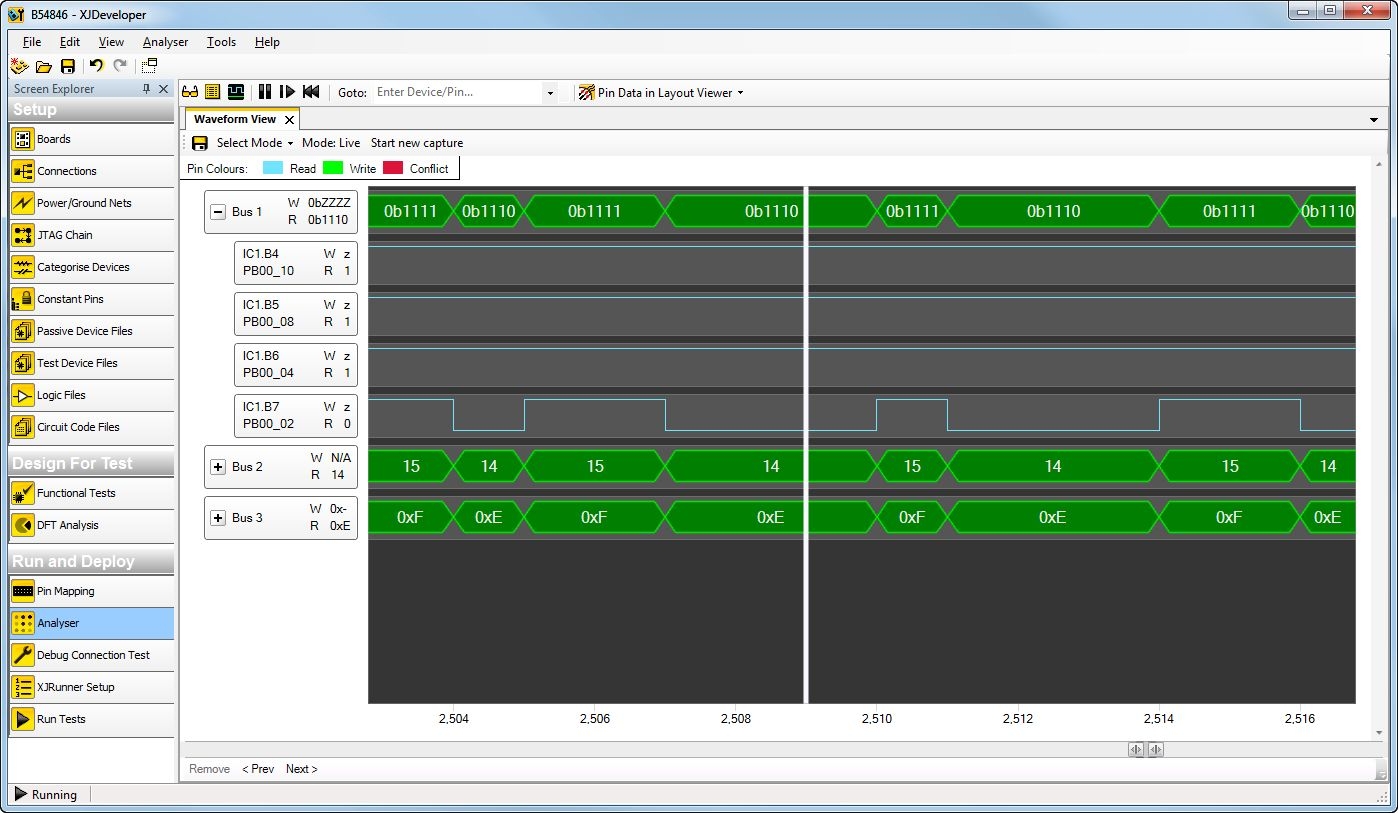Viewport: 1398px width, 813px height.
Task: Open the JTAG Chain screen
Action: coord(64,235)
